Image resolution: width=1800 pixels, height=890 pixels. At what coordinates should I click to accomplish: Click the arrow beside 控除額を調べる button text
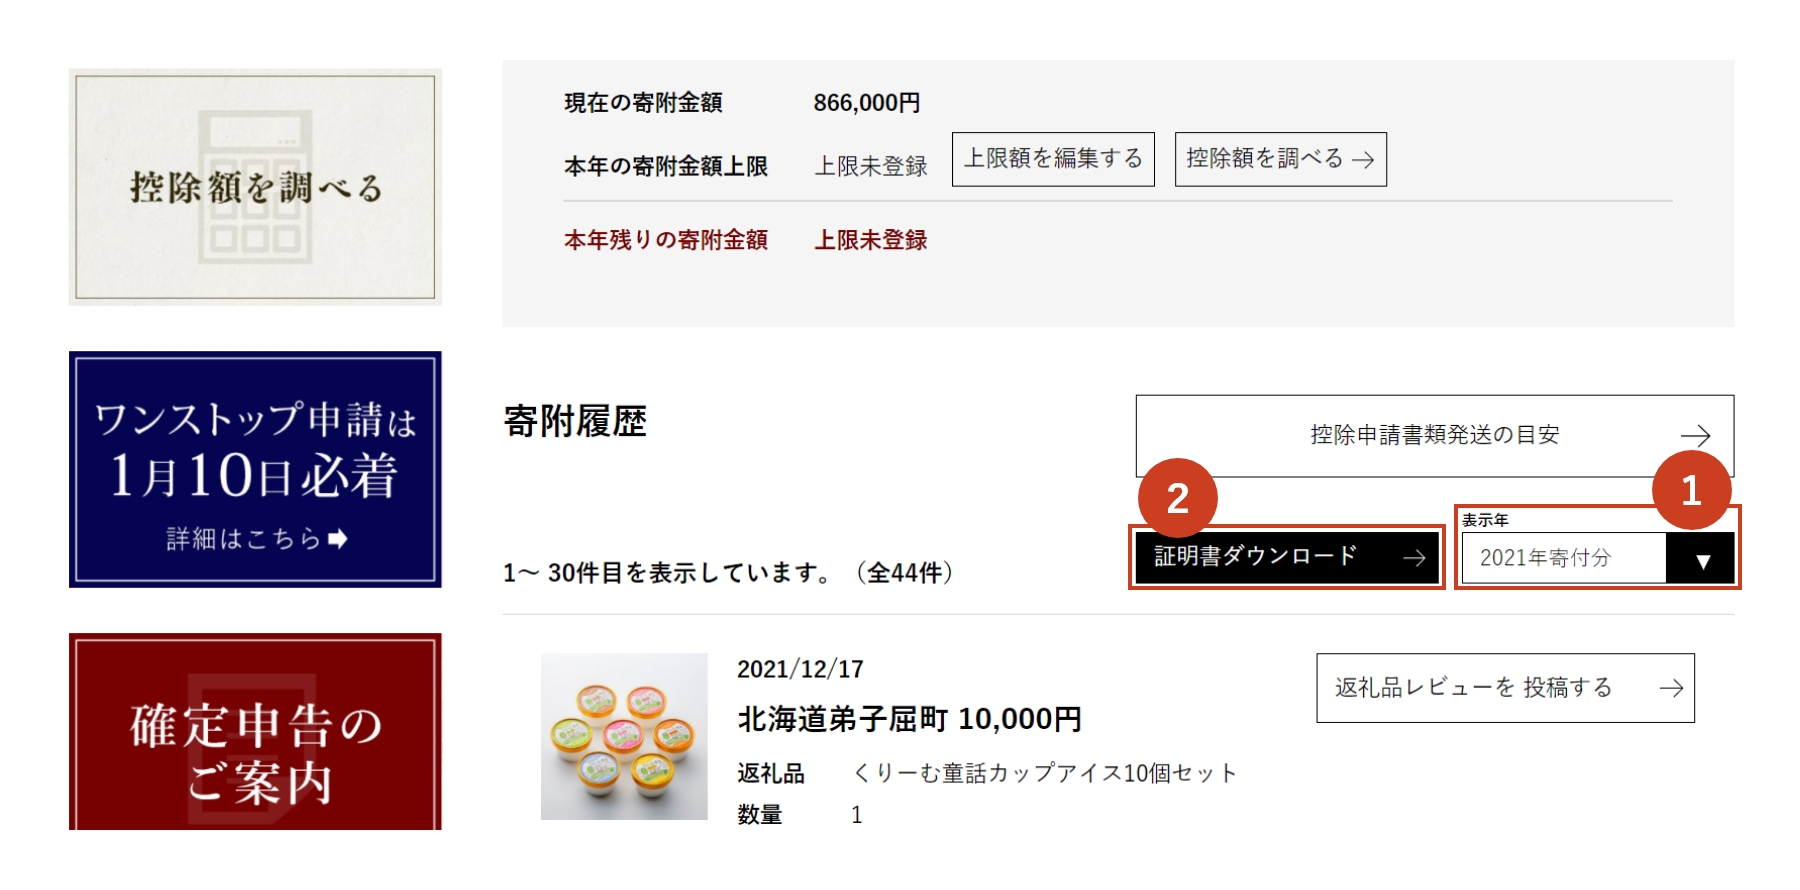[x=1363, y=160]
